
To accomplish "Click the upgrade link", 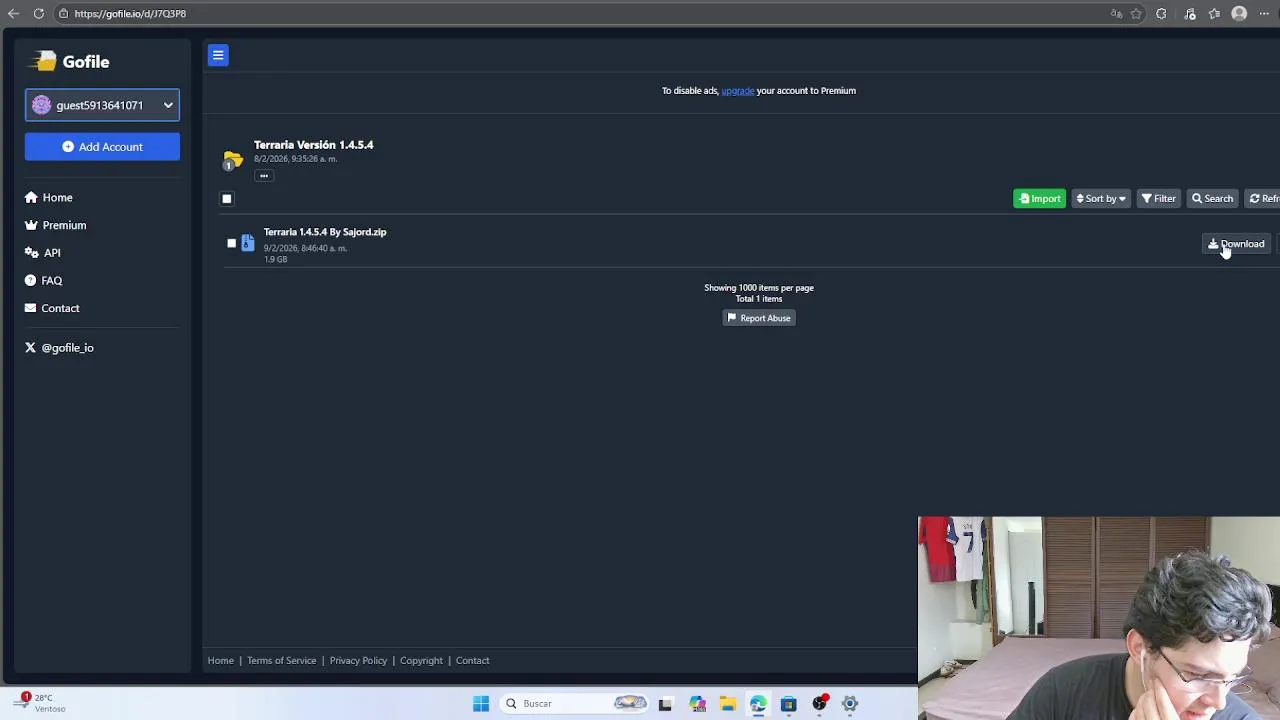I will [x=738, y=91].
